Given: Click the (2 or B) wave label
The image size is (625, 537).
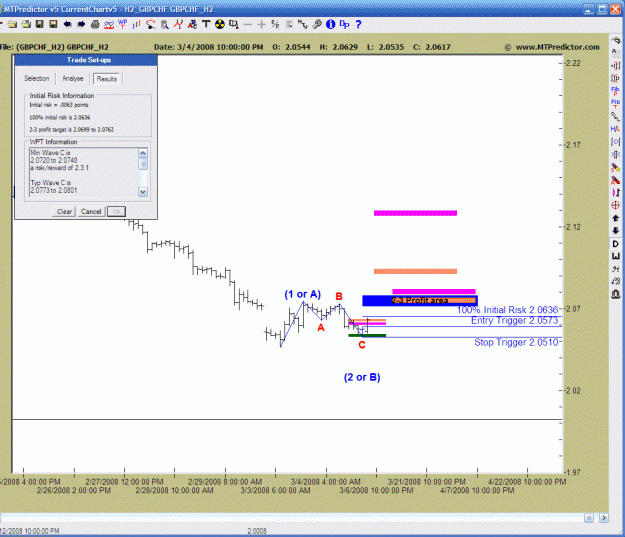Looking at the screenshot, I should 362,377.
